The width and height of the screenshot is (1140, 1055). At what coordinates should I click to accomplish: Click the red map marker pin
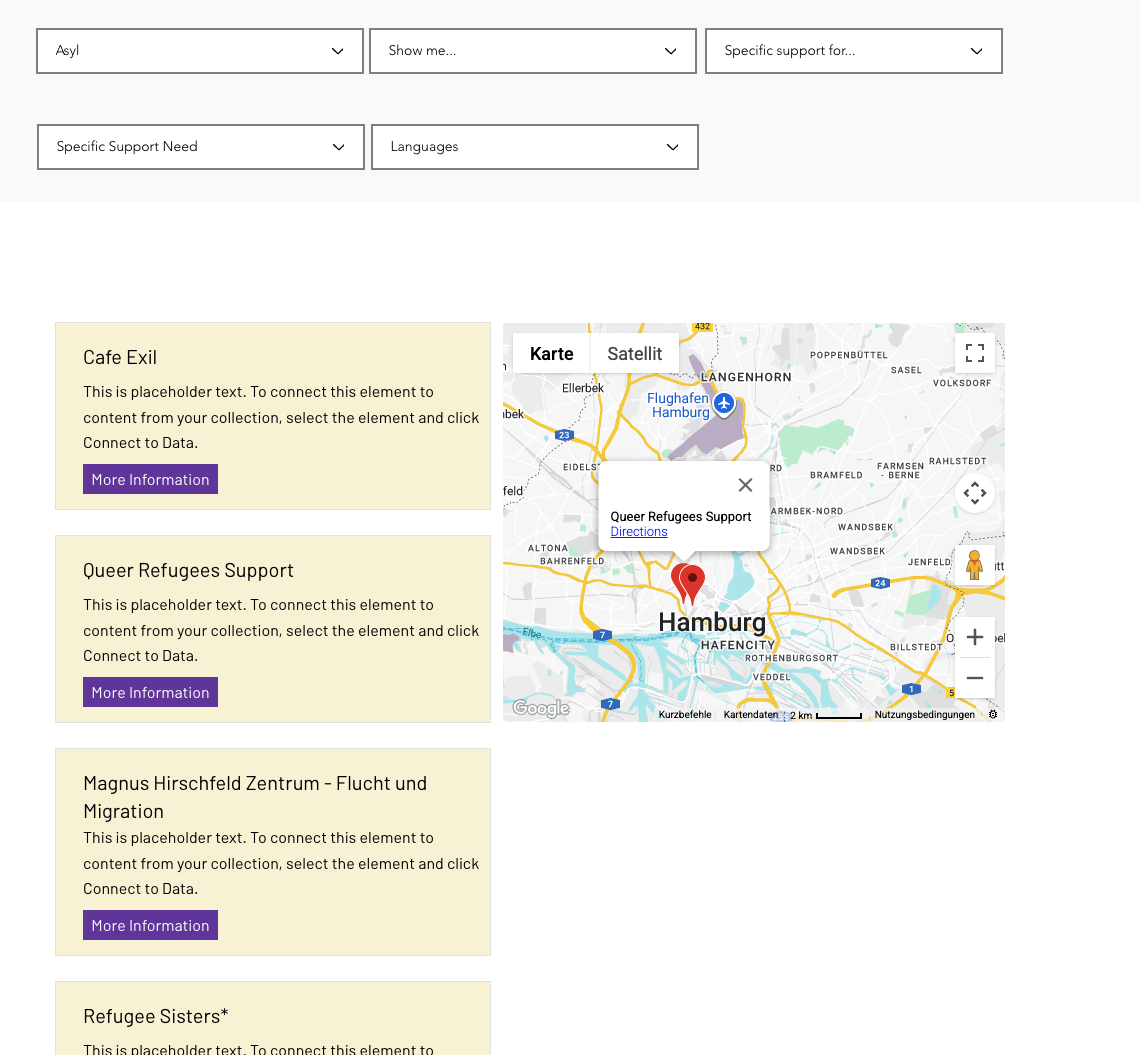click(x=692, y=583)
